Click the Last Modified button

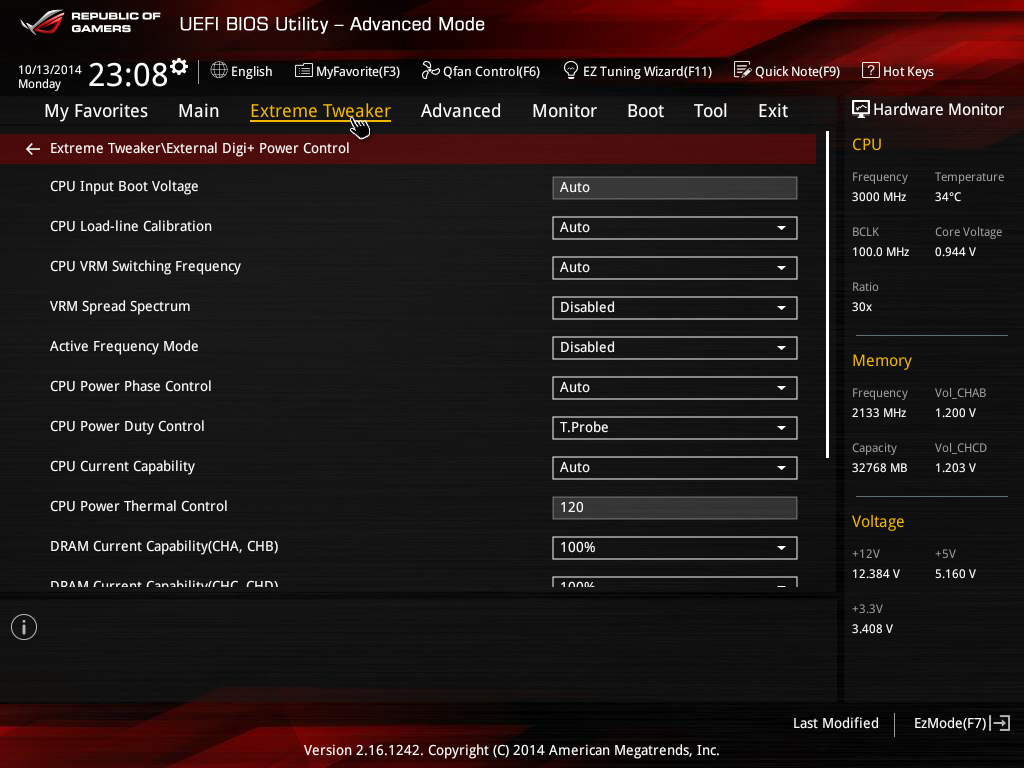coord(835,723)
